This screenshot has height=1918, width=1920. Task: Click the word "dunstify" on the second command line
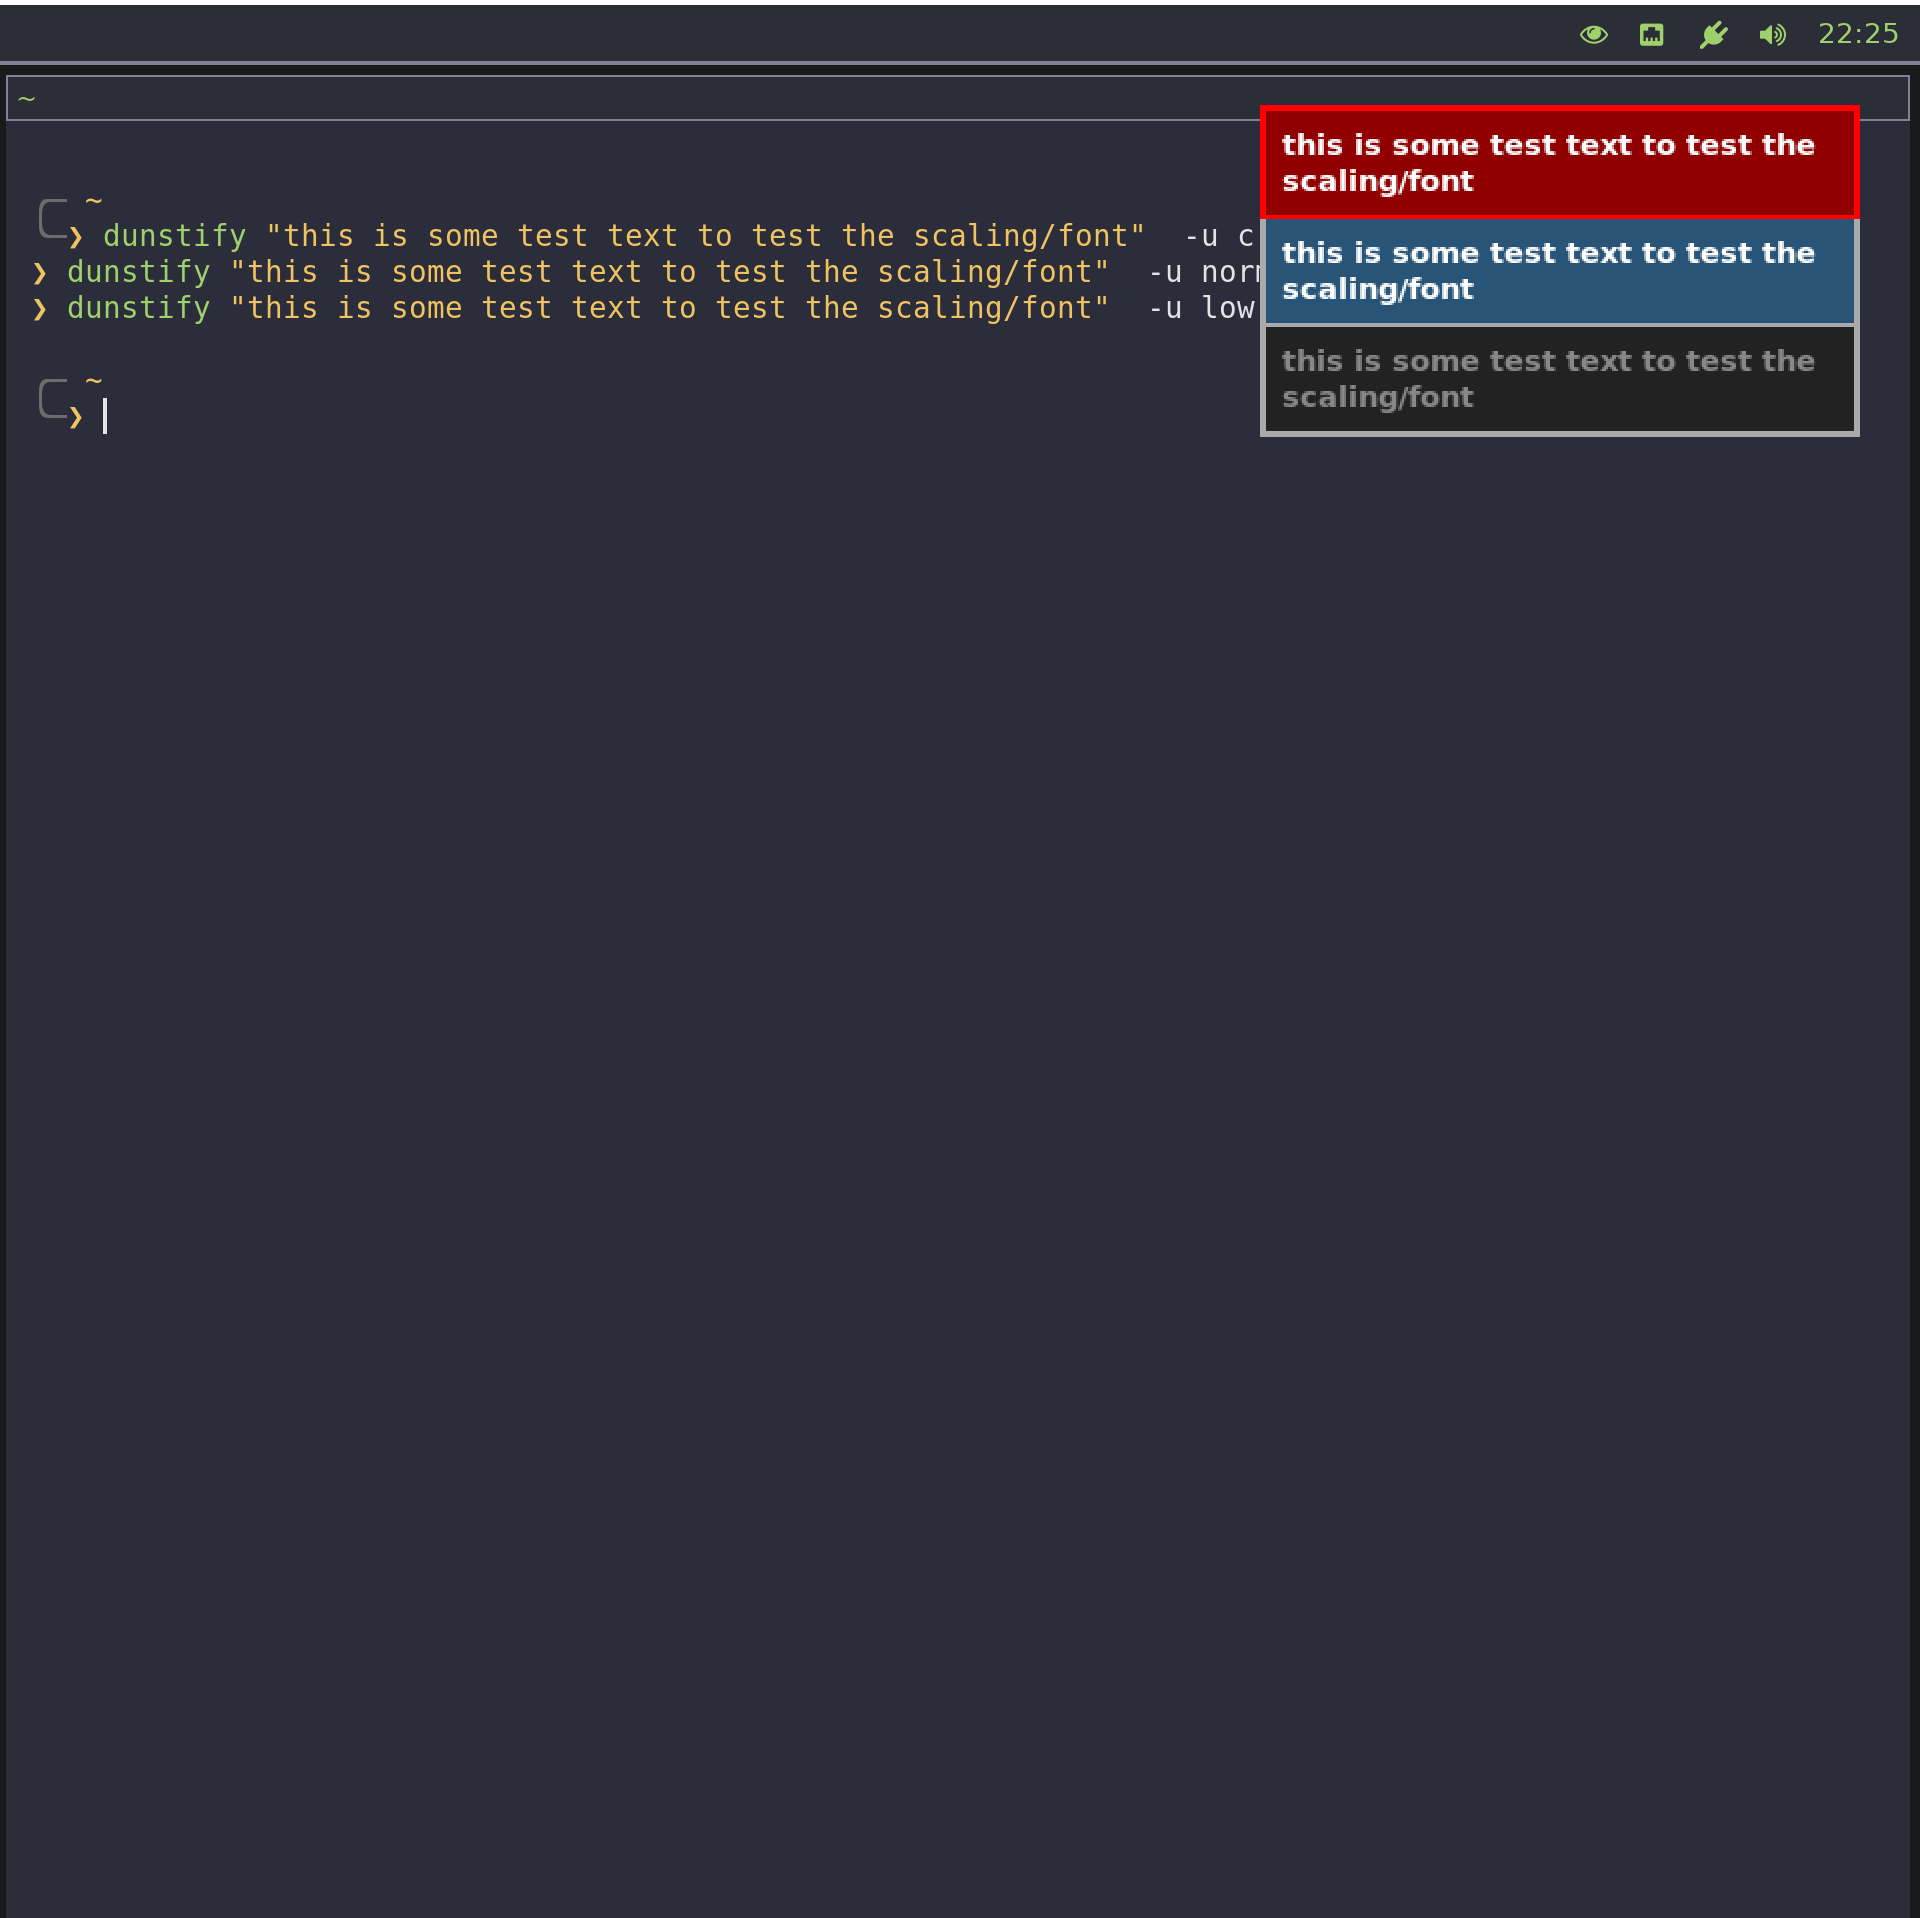coord(138,272)
